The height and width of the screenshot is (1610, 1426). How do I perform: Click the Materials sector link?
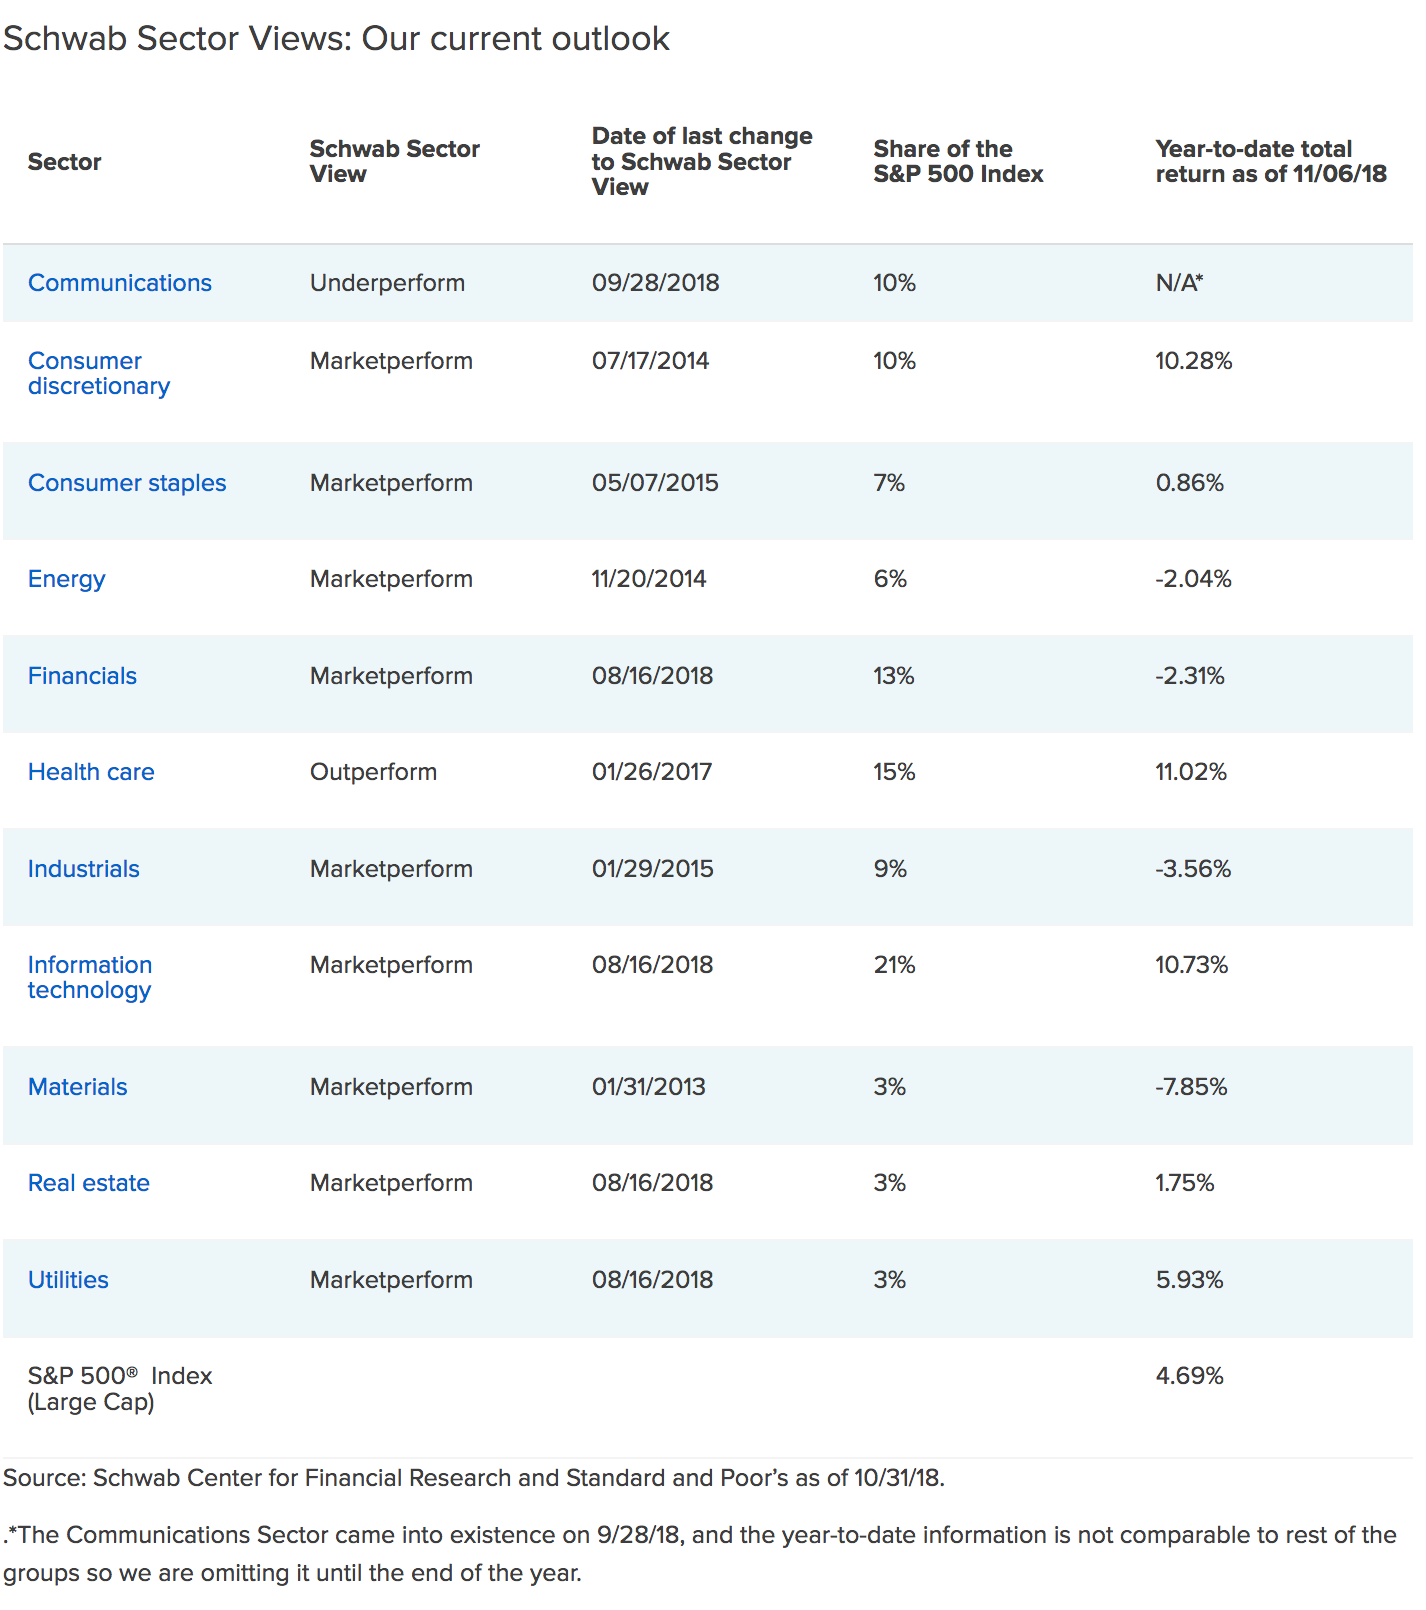tap(78, 1087)
